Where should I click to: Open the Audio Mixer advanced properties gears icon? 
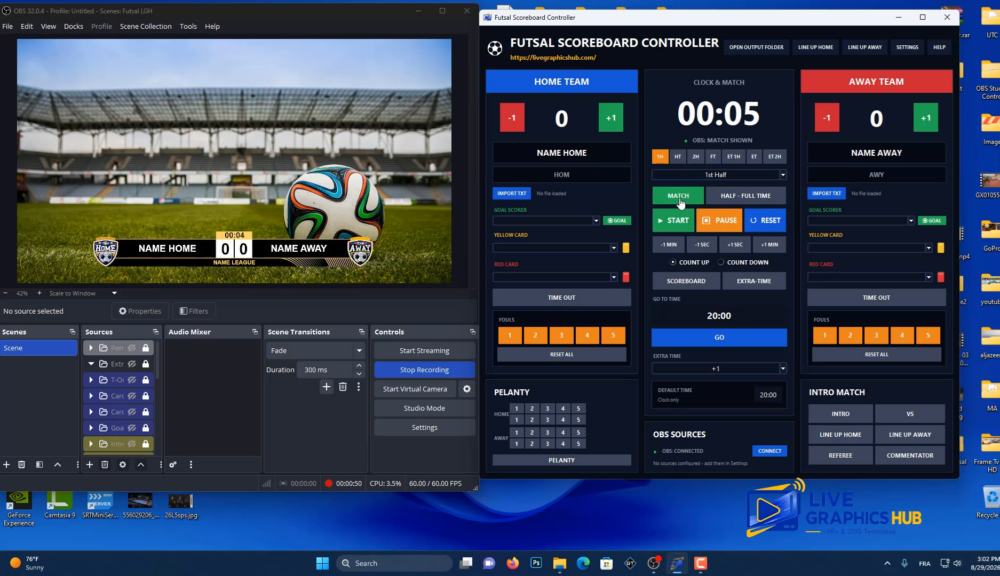pos(173,465)
